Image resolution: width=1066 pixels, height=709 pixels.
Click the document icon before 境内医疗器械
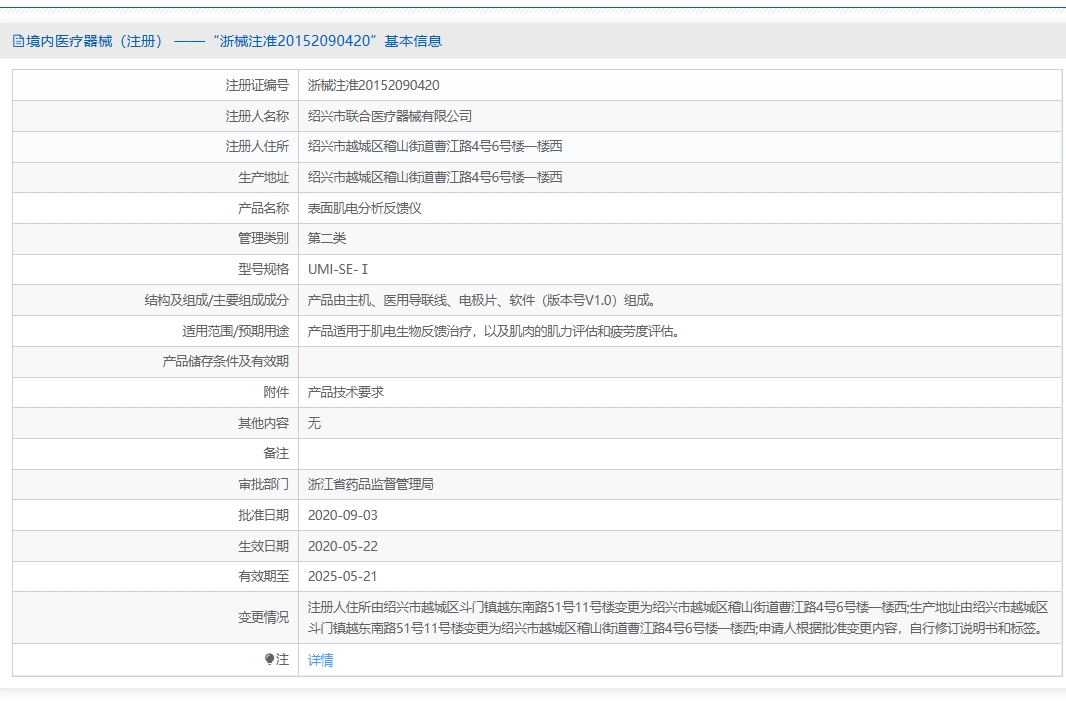click(x=18, y=41)
